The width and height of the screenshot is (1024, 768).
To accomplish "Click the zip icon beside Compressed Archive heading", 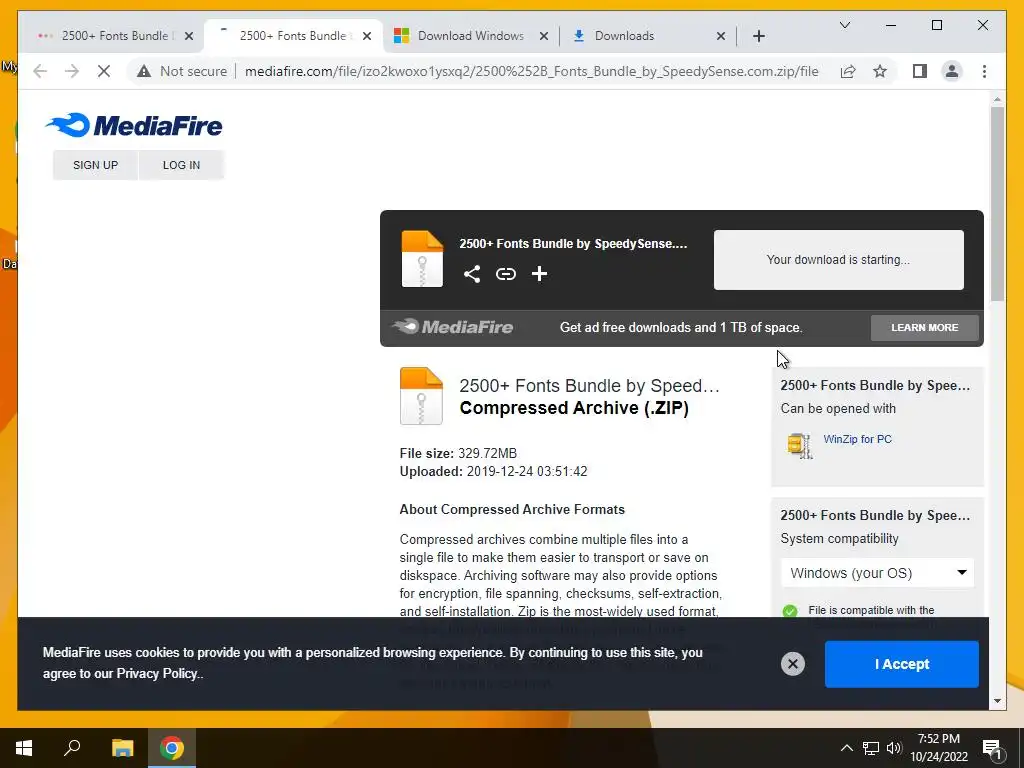I will 421,396.
